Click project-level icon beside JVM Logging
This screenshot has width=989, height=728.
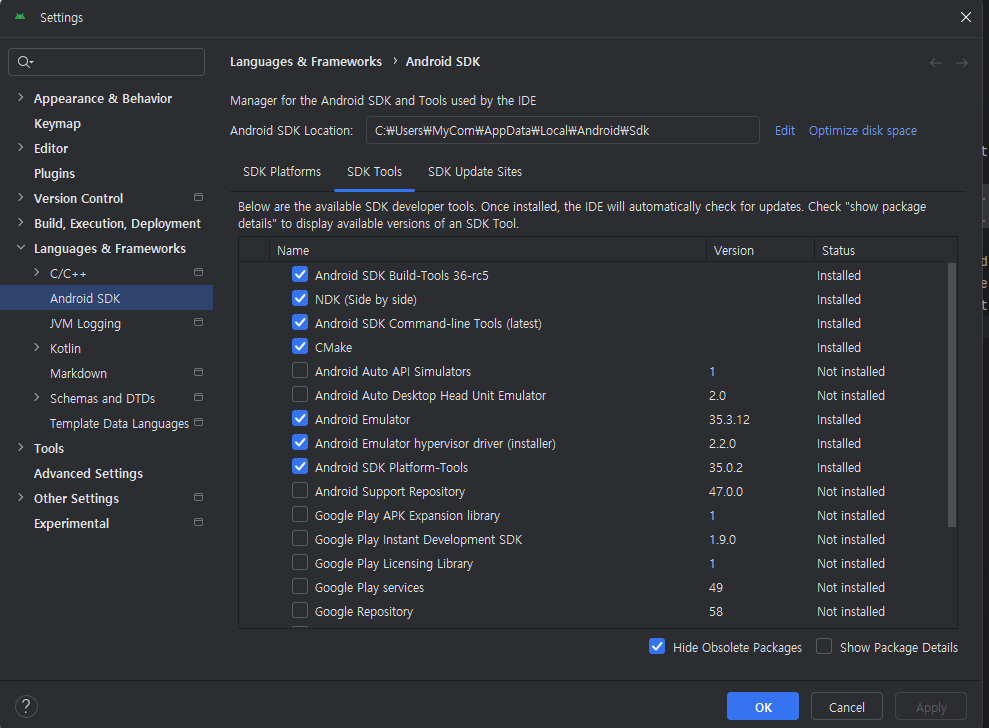[198, 322]
